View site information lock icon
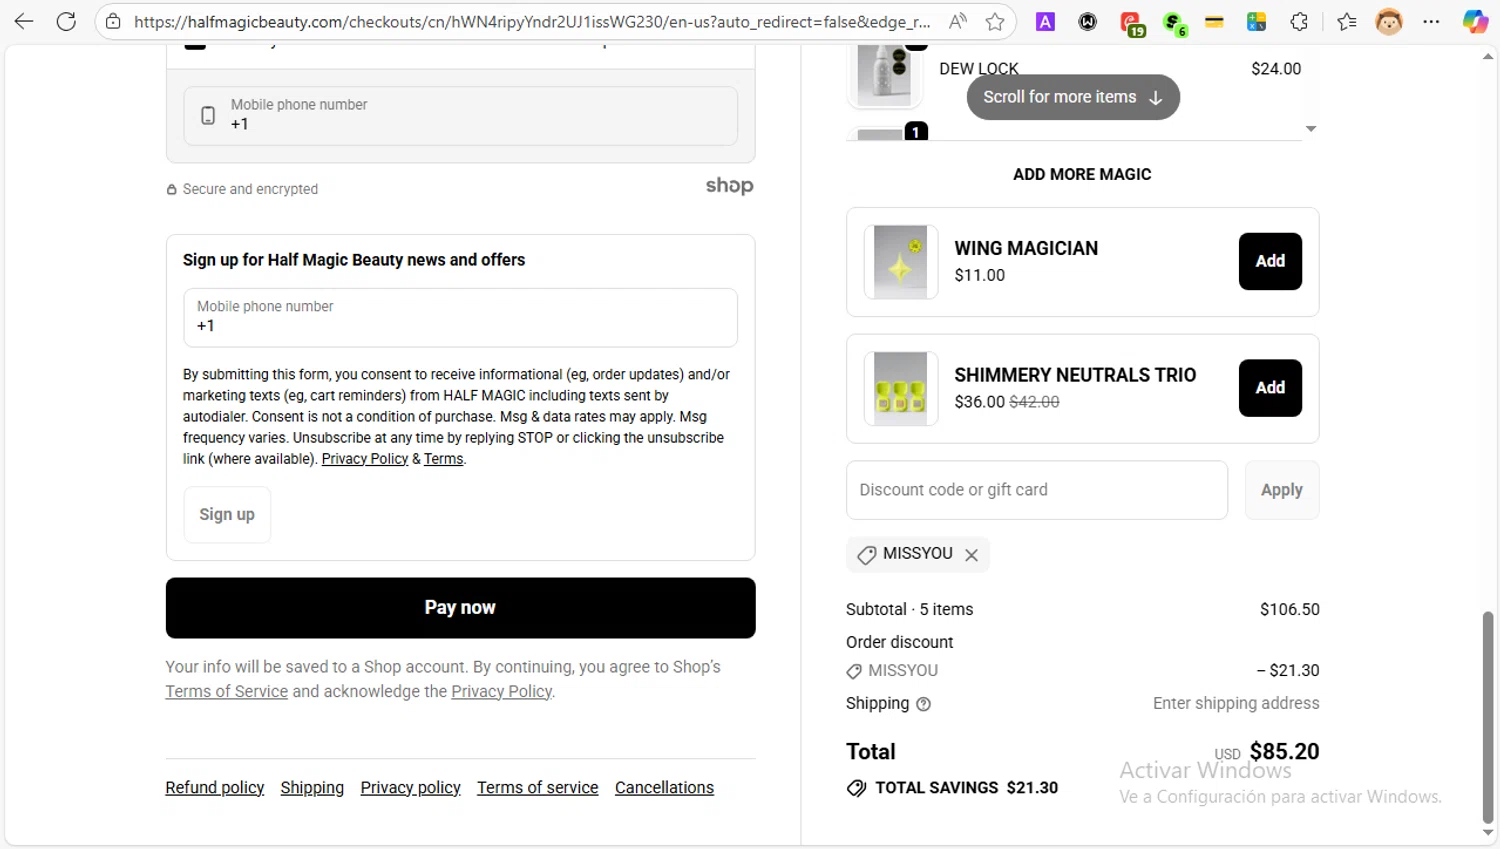 [x=113, y=21]
